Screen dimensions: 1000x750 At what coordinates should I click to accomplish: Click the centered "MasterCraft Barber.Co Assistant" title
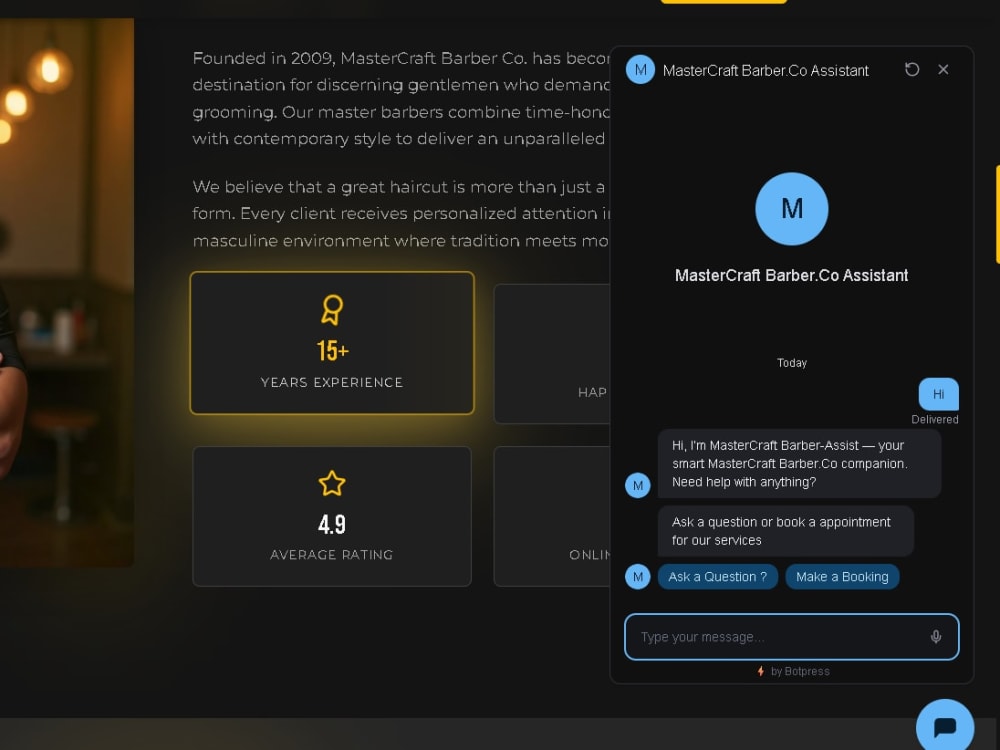791,276
